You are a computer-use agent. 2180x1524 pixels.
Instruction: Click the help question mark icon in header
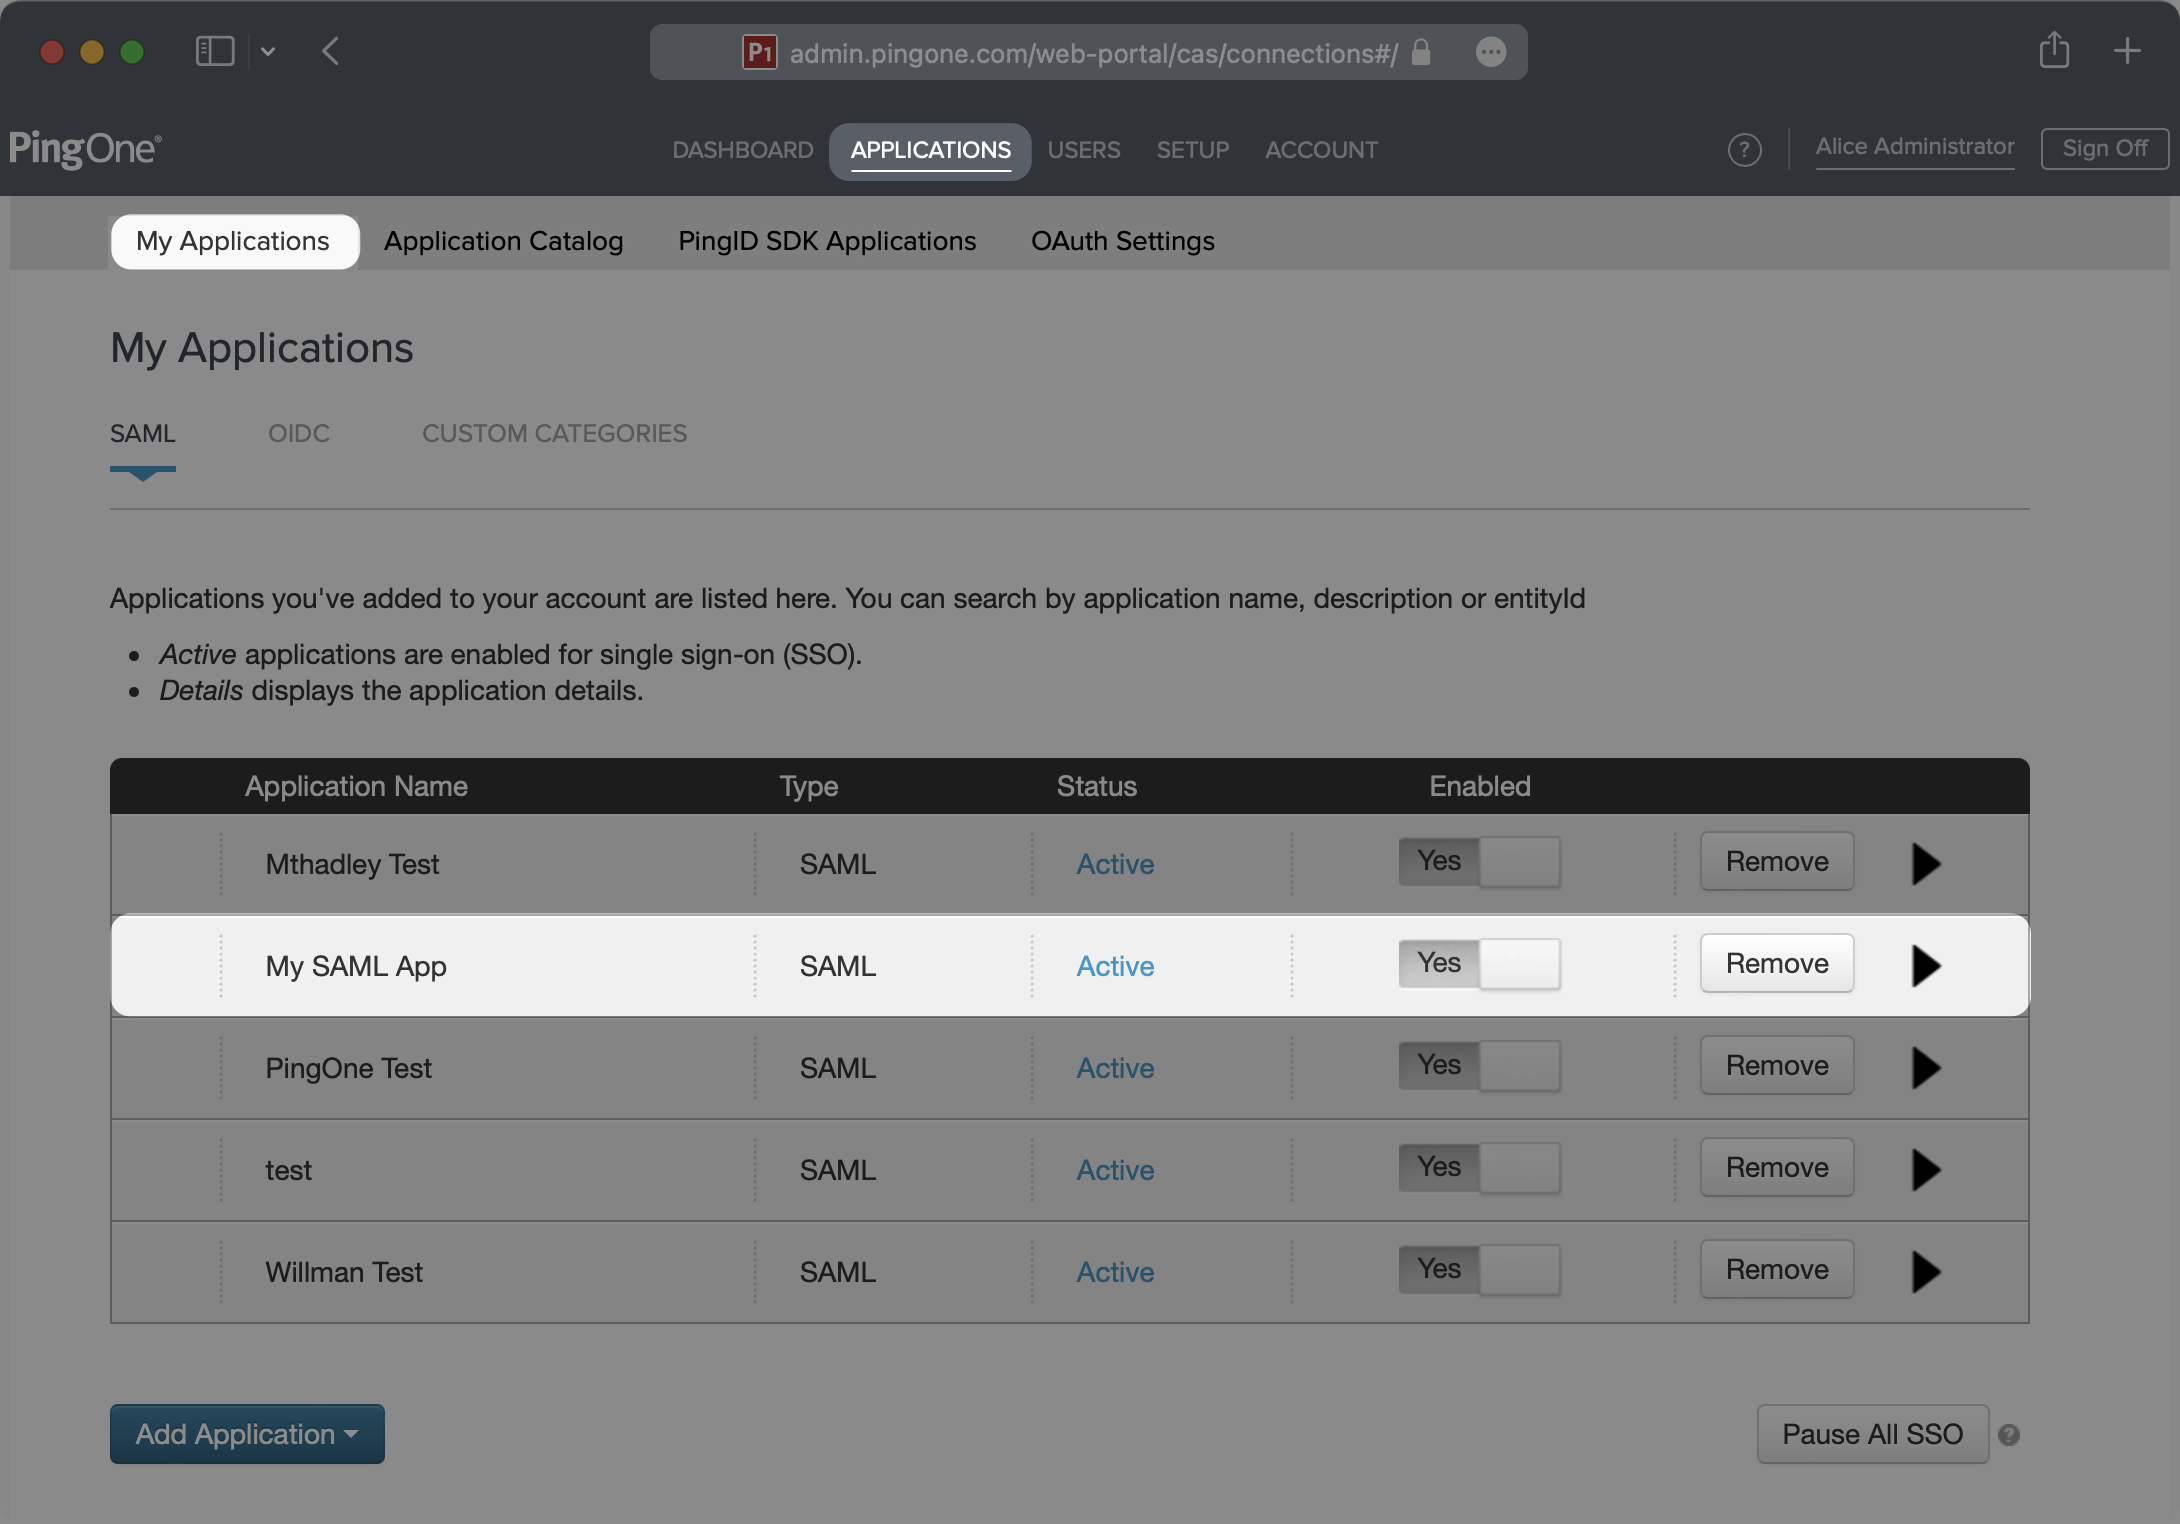[1744, 150]
